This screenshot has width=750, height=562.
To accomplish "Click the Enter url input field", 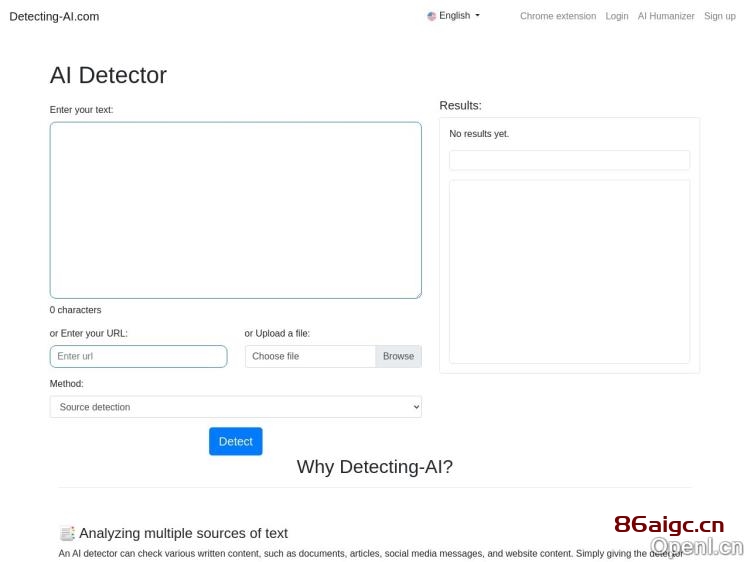I will (x=138, y=356).
